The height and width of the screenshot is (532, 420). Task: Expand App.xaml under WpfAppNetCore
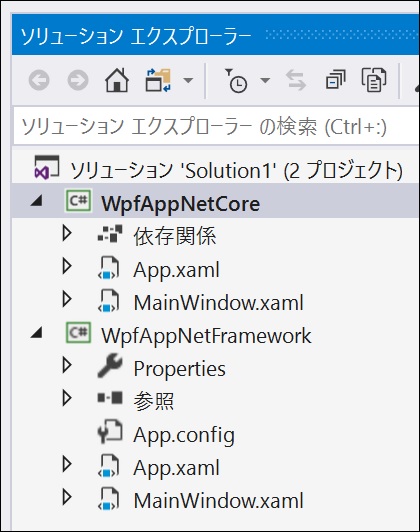67,266
